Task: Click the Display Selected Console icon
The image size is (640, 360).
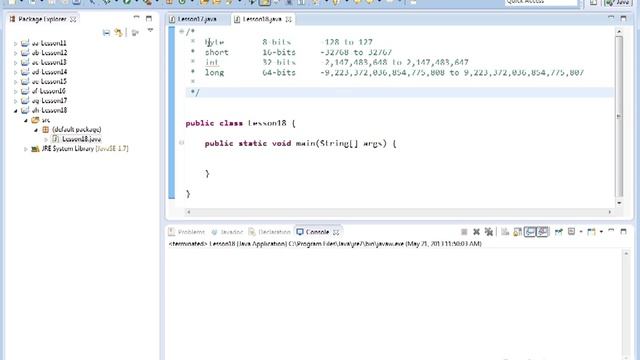Action: 571,232
